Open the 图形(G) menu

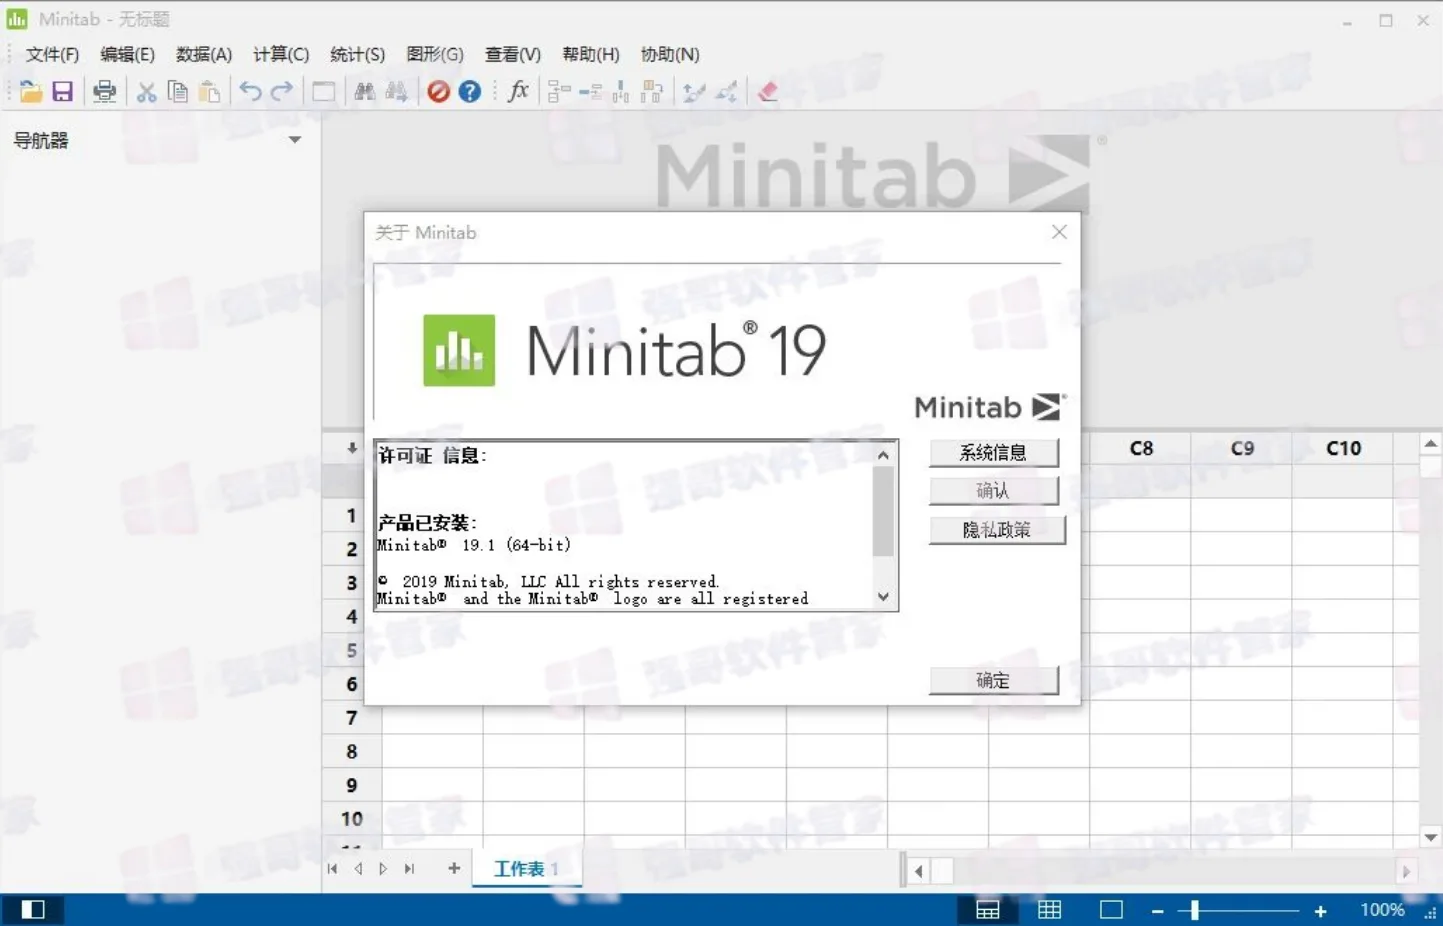coord(435,54)
